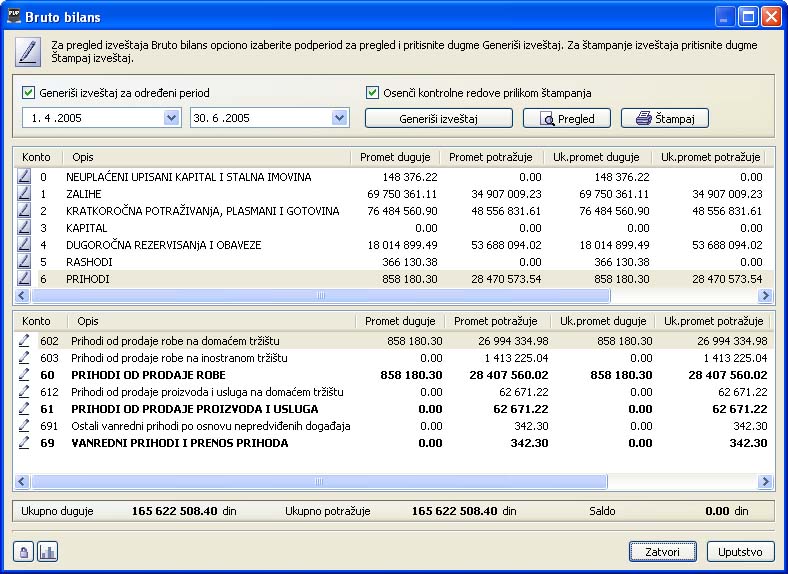Open the bar chart icon button

click(x=47, y=552)
